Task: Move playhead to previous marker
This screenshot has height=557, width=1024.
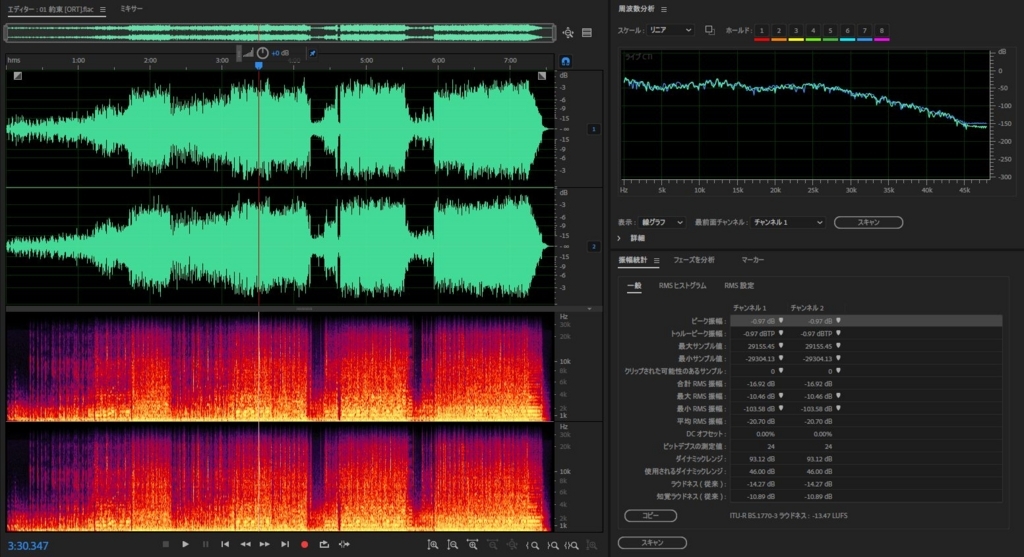Action: tap(225, 544)
